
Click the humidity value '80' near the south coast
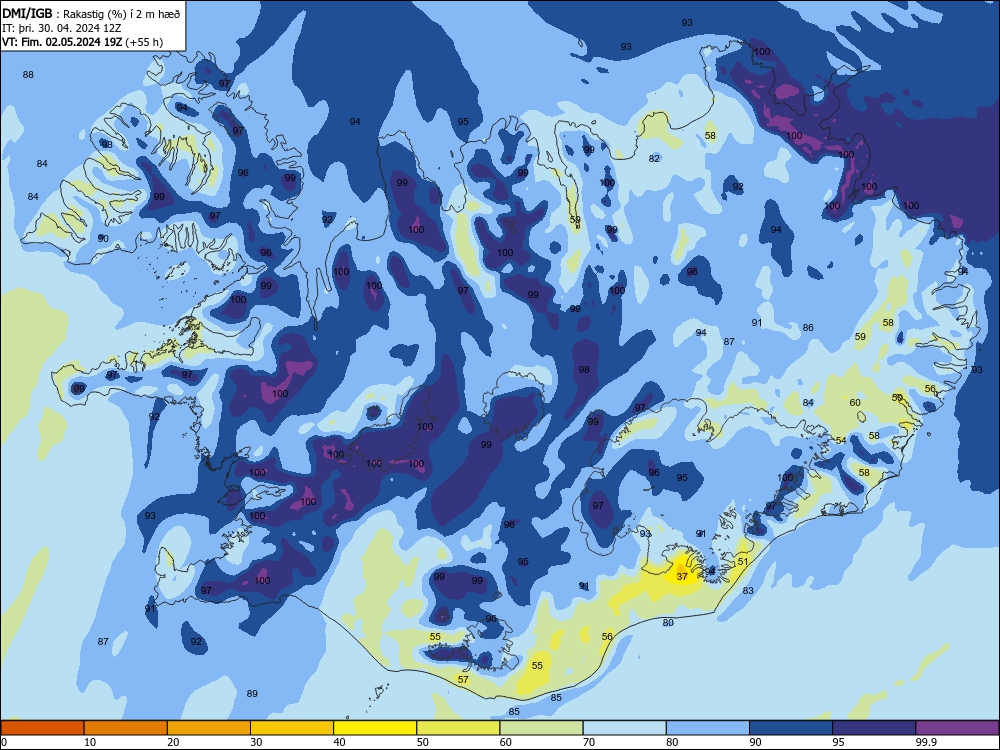(668, 622)
